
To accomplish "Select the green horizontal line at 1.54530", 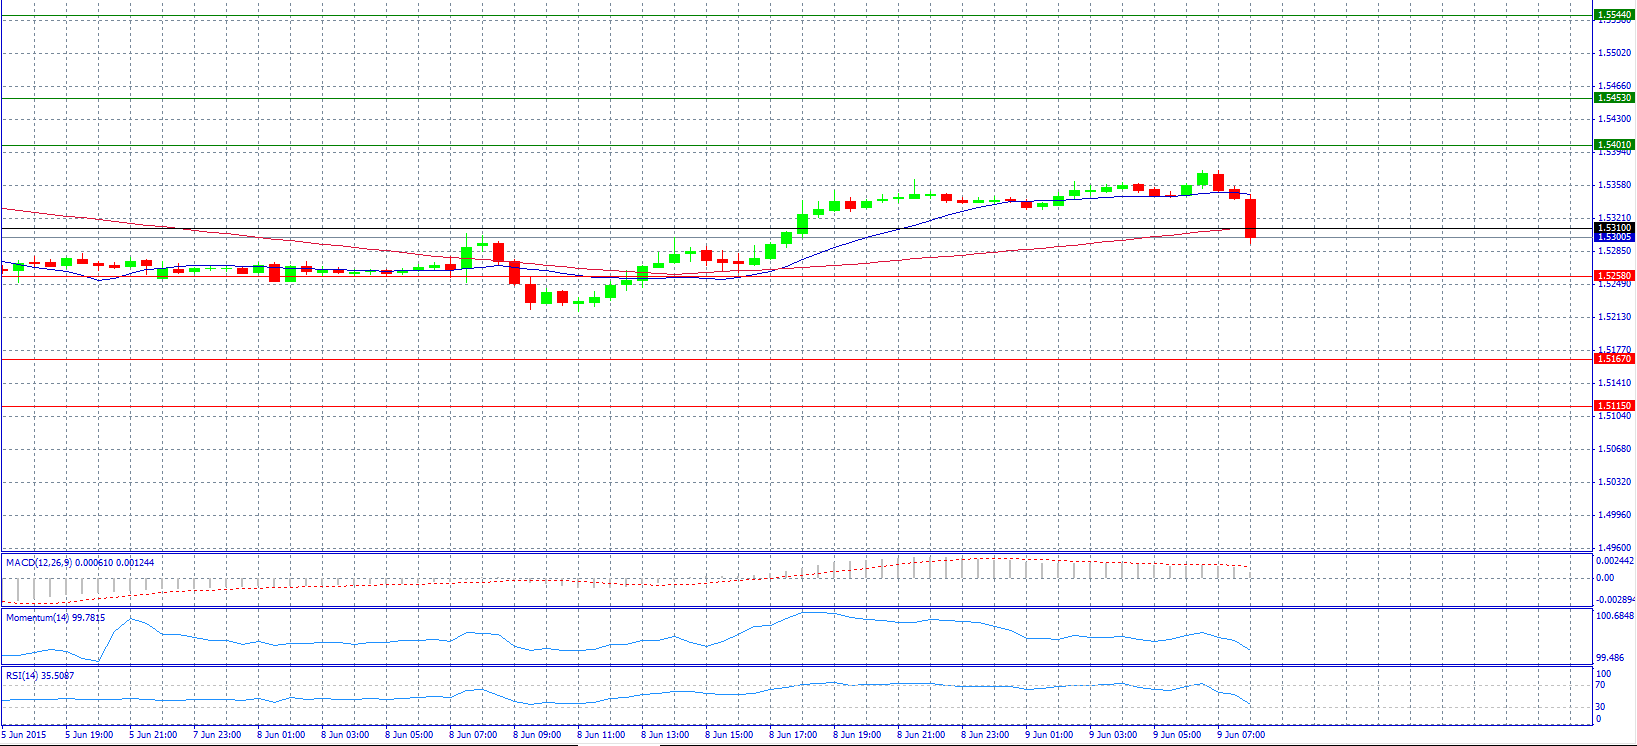I will (x=797, y=98).
